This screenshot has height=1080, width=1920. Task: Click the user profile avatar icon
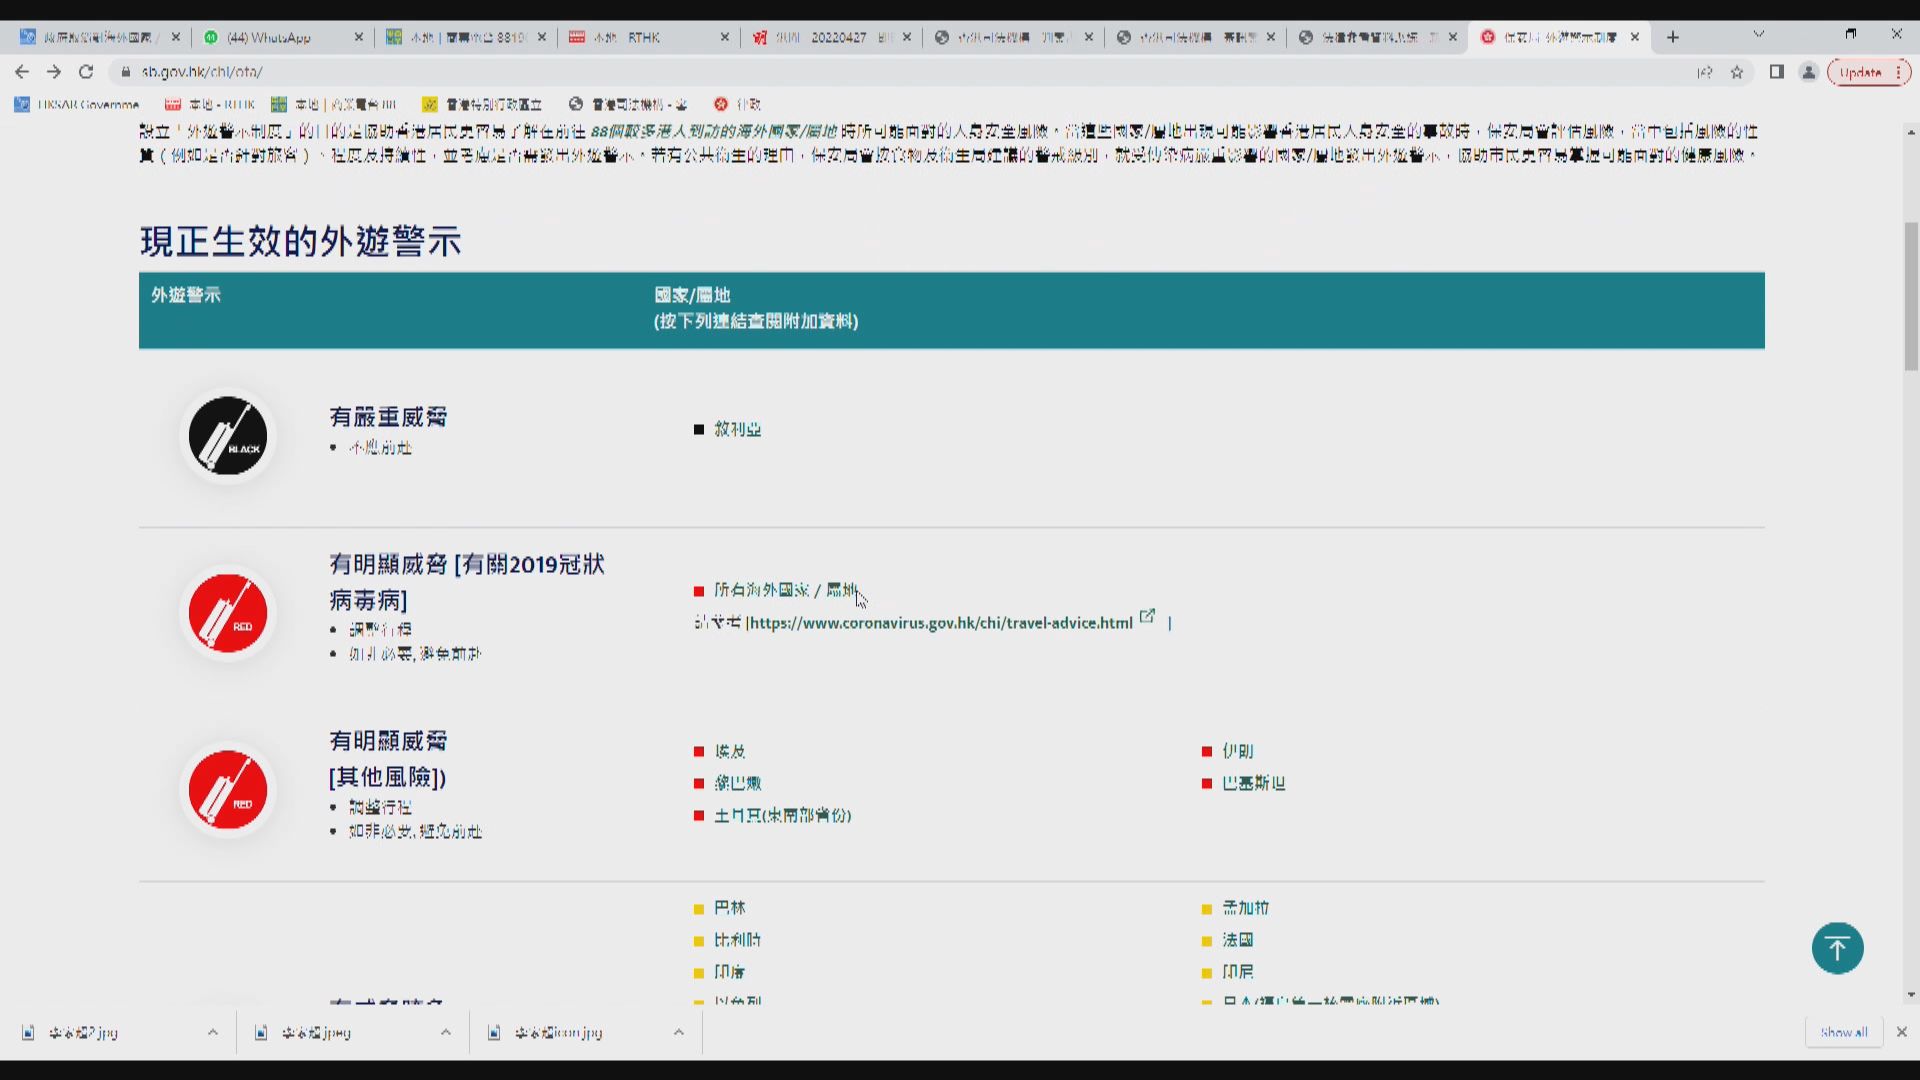click(x=1809, y=71)
